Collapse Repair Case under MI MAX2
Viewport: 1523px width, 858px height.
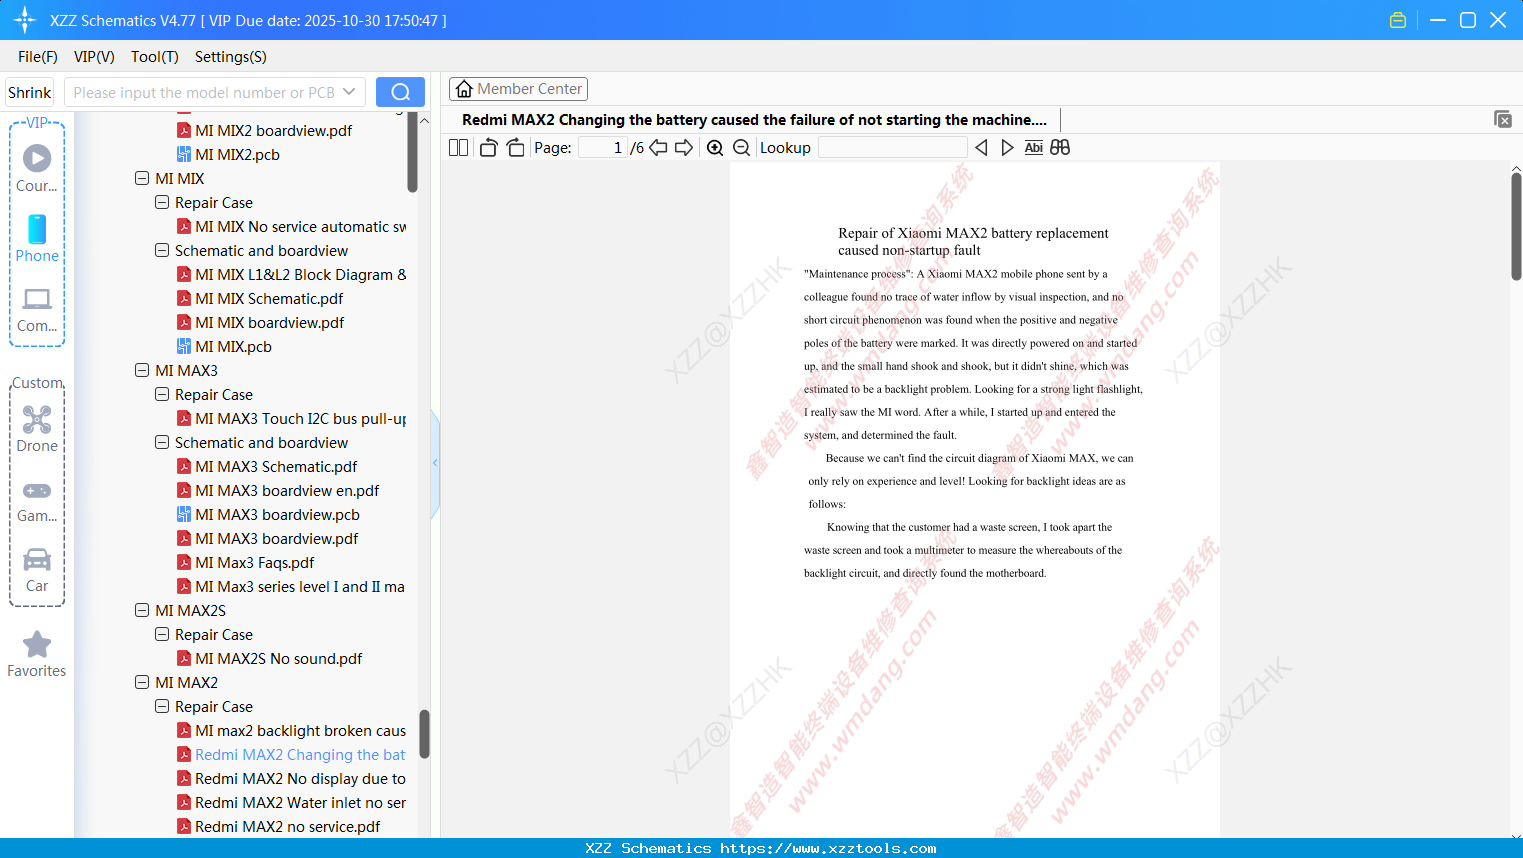coord(162,706)
